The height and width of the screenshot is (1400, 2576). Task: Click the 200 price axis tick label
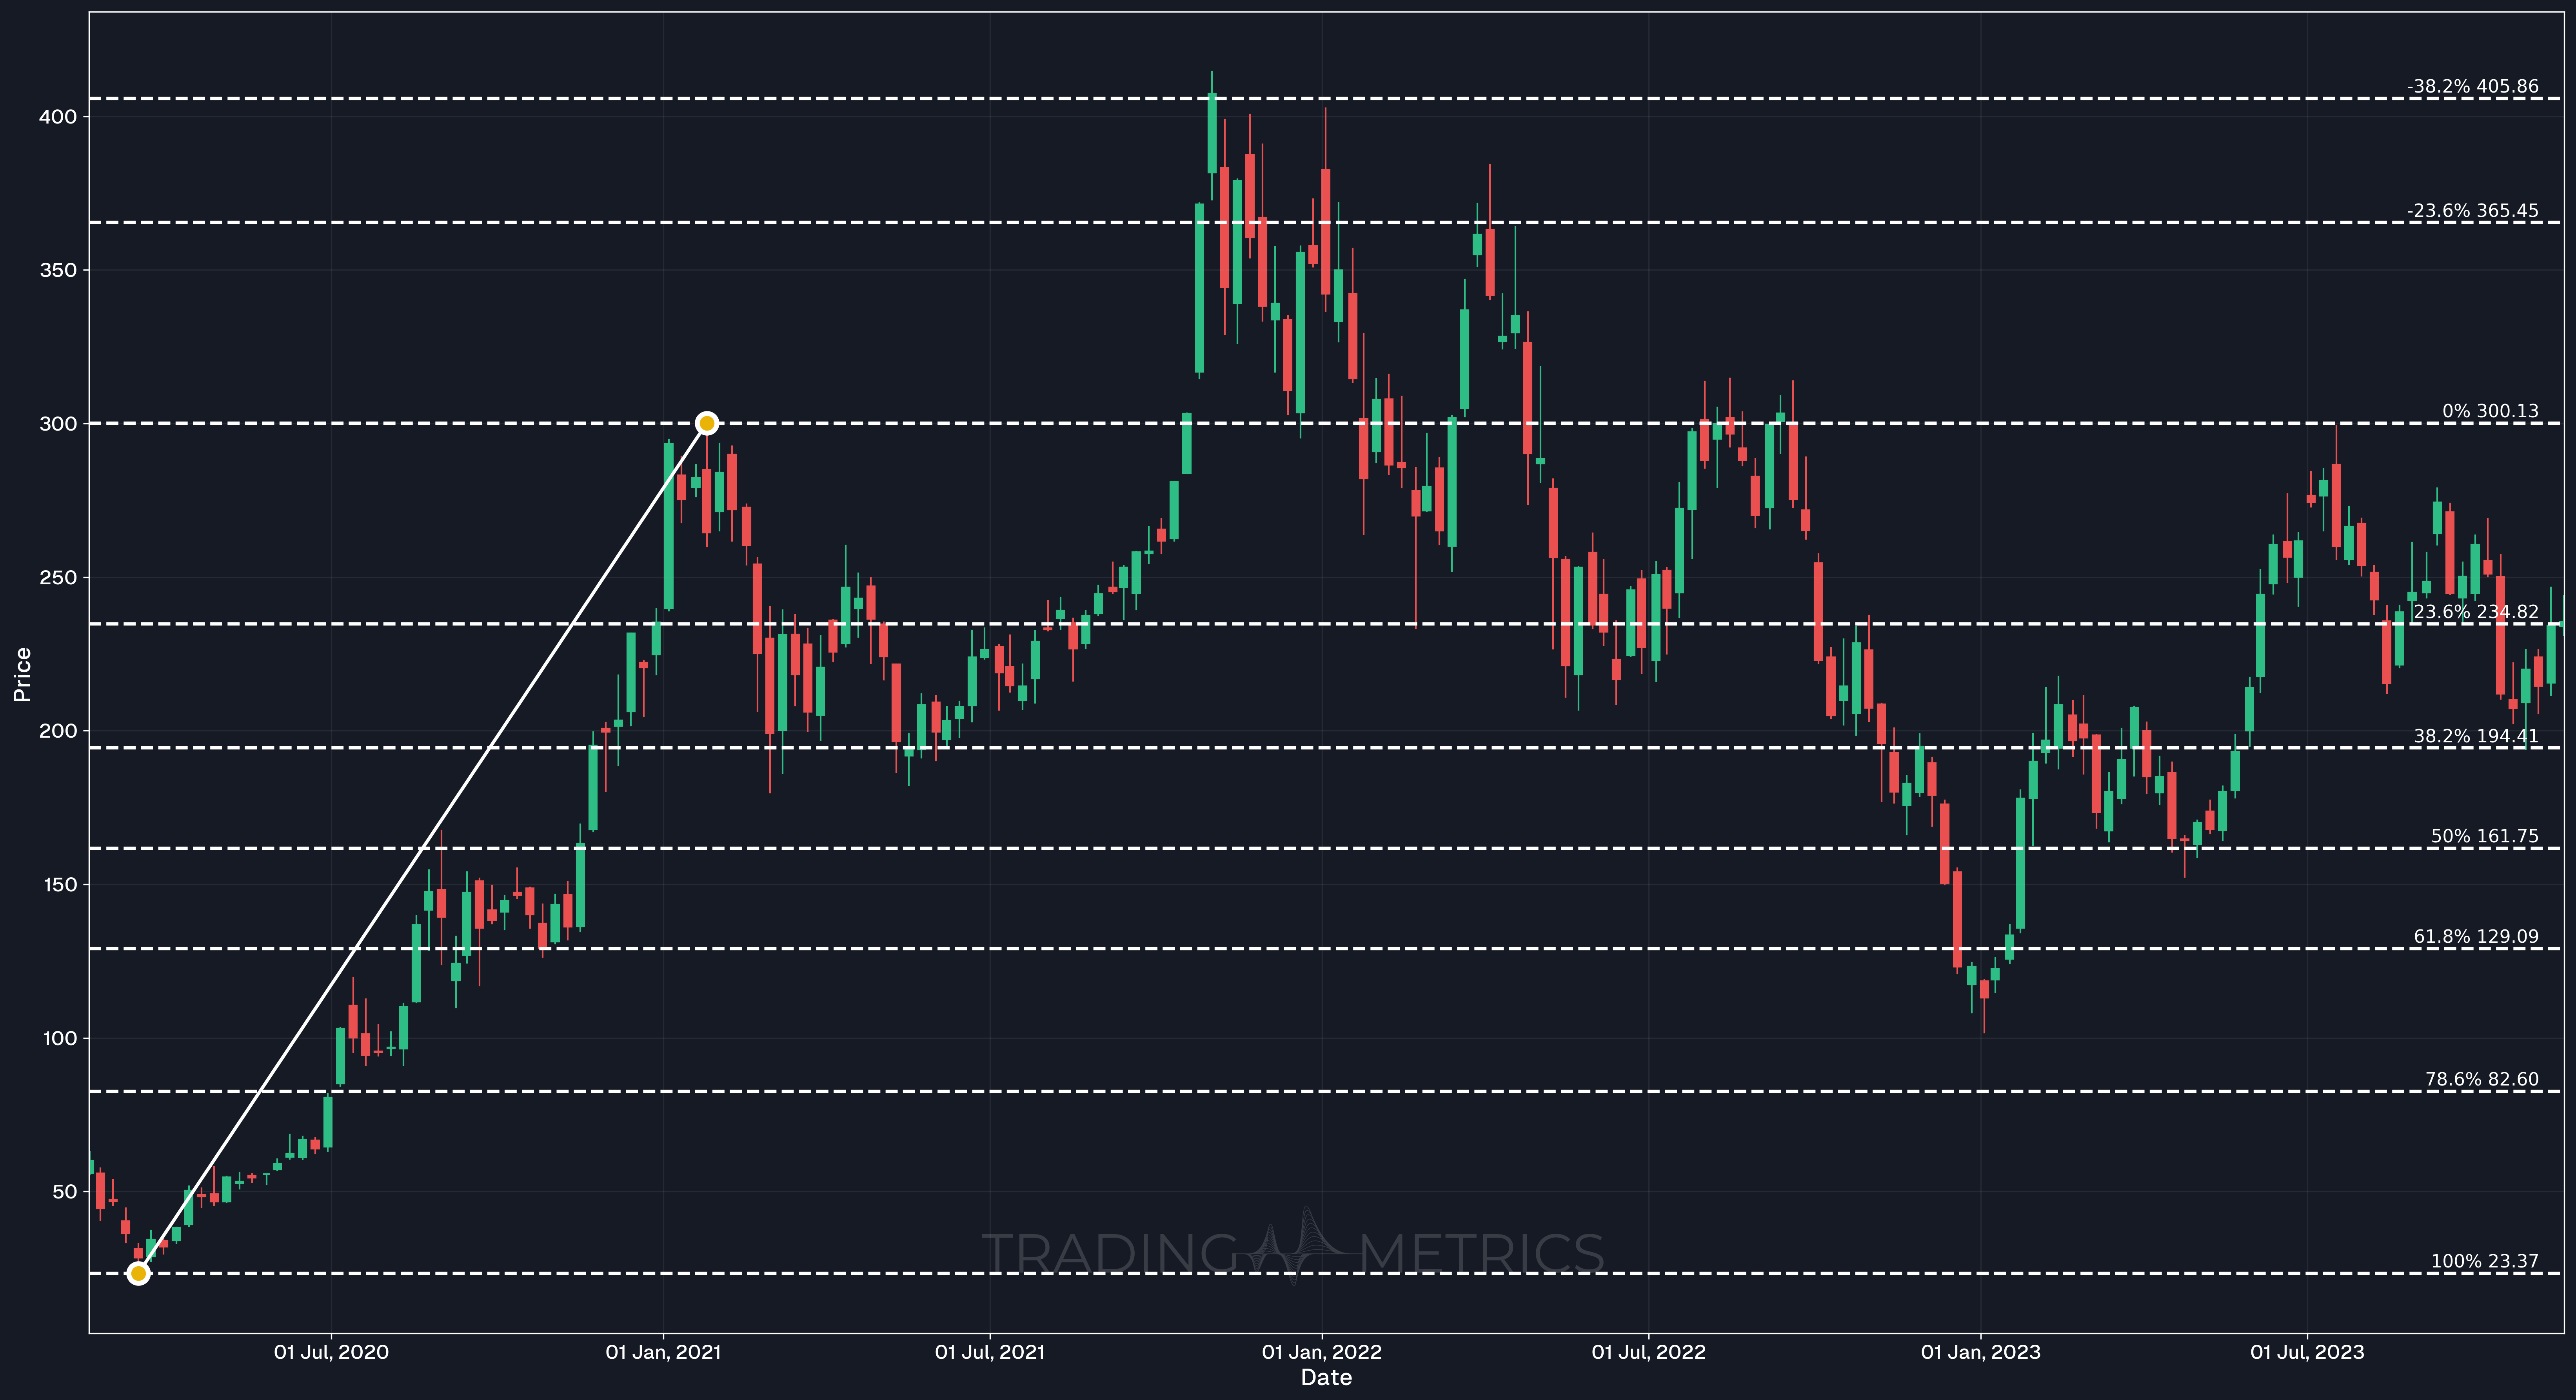click(x=58, y=731)
